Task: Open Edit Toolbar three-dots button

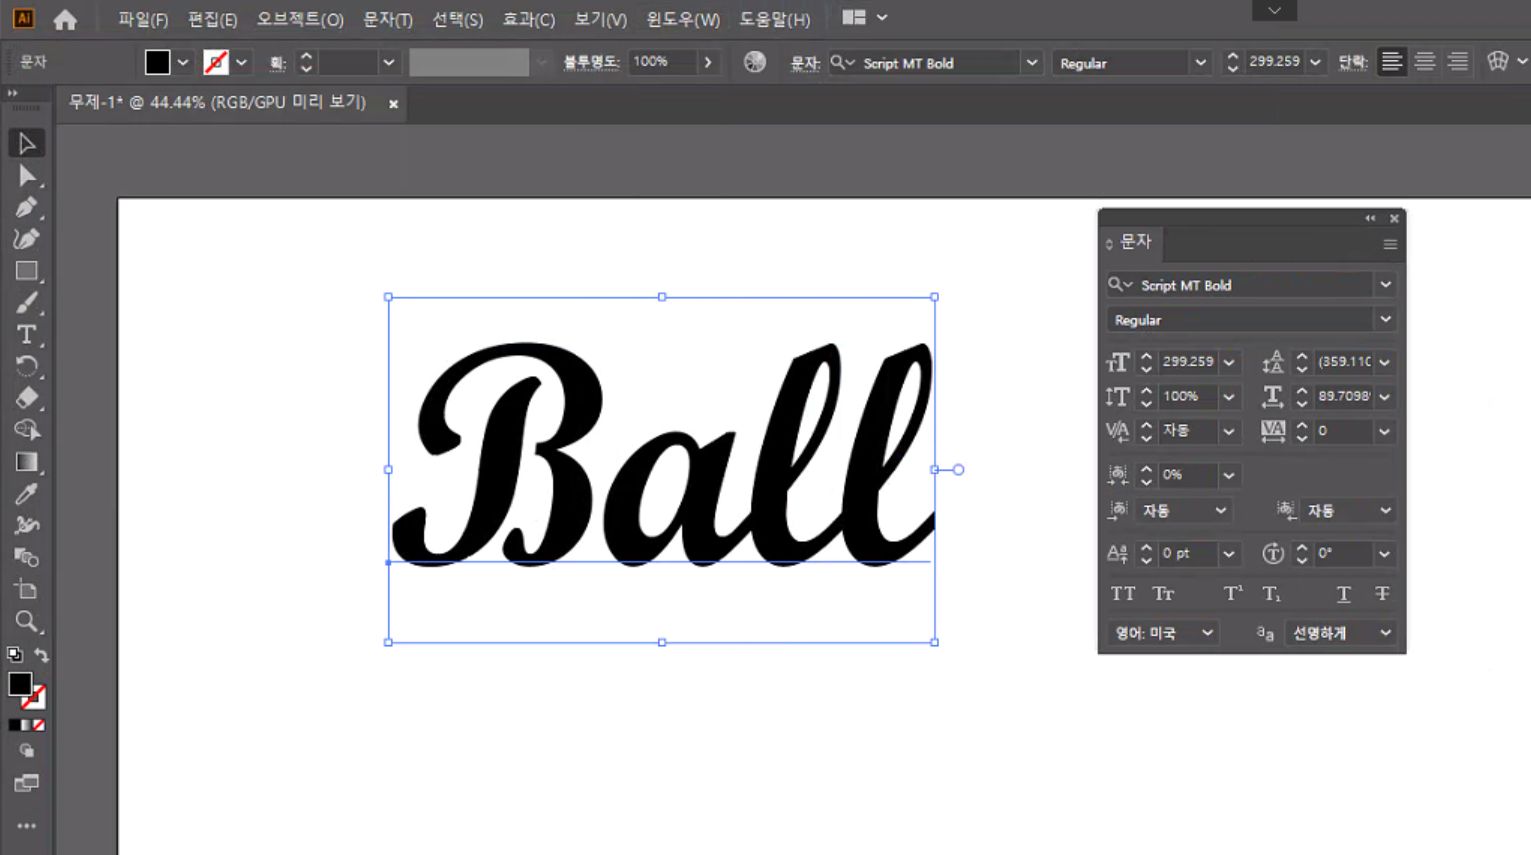Action: [x=26, y=826]
